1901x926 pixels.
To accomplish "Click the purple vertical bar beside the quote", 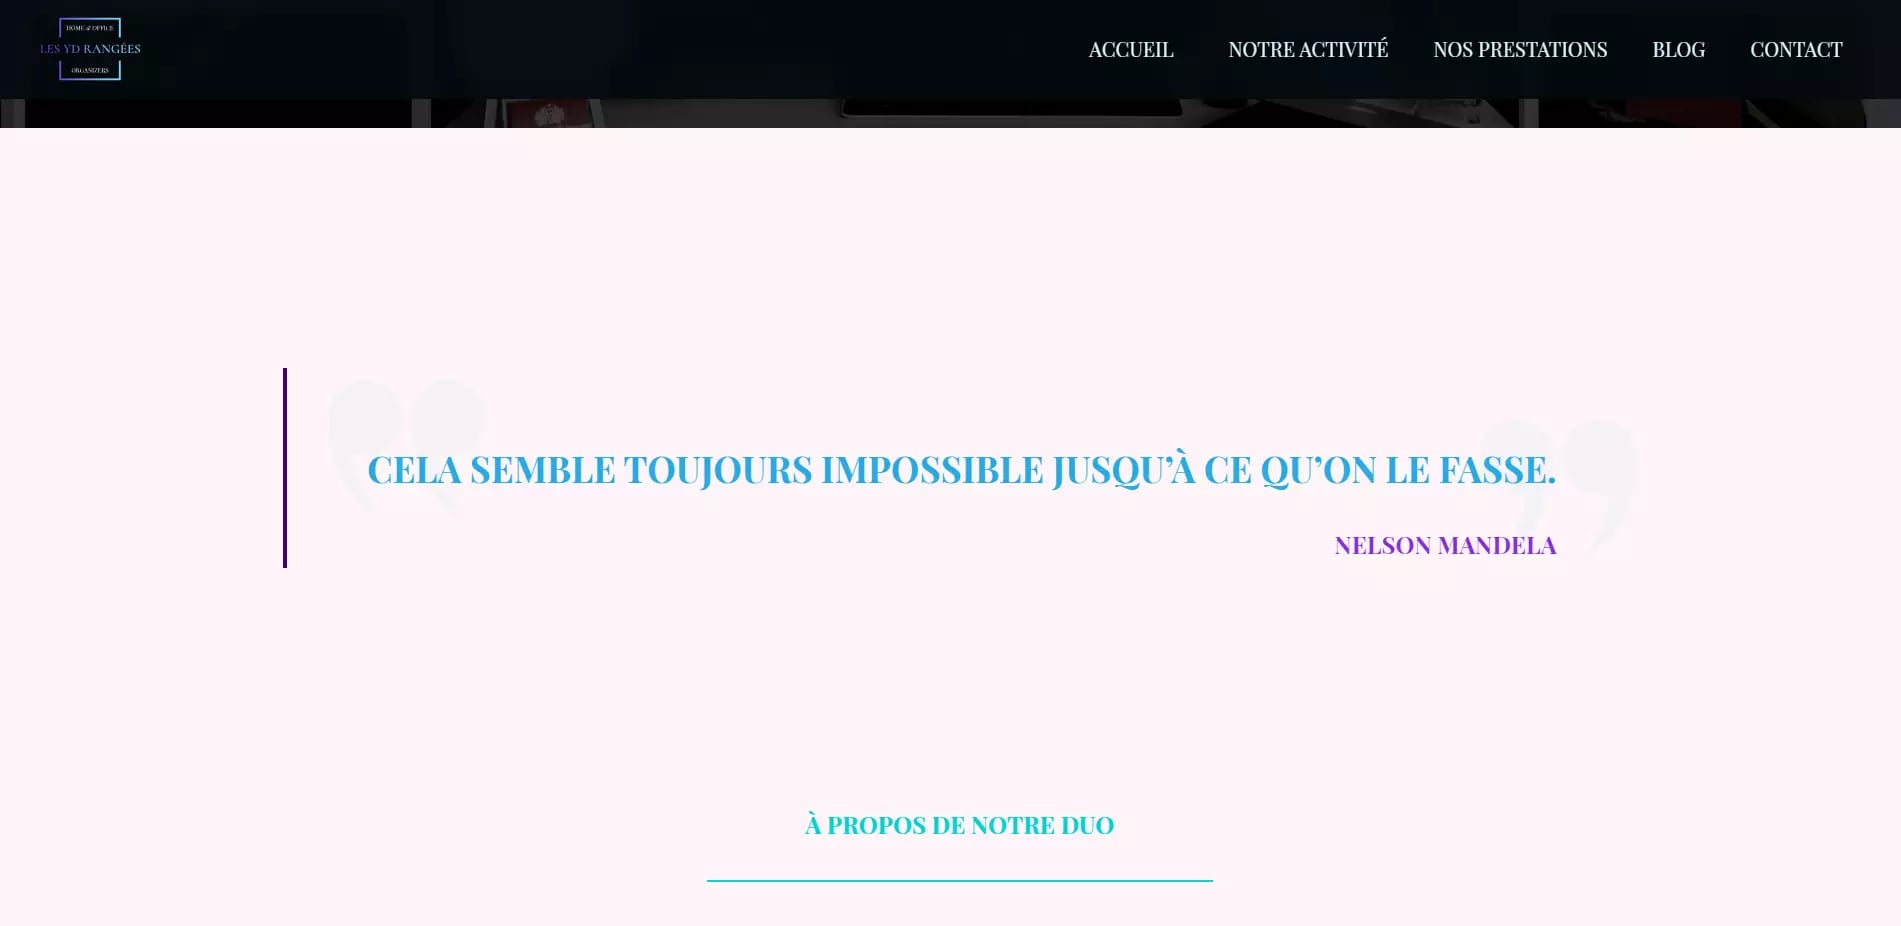I will pyautogui.click(x=285, y=468).
